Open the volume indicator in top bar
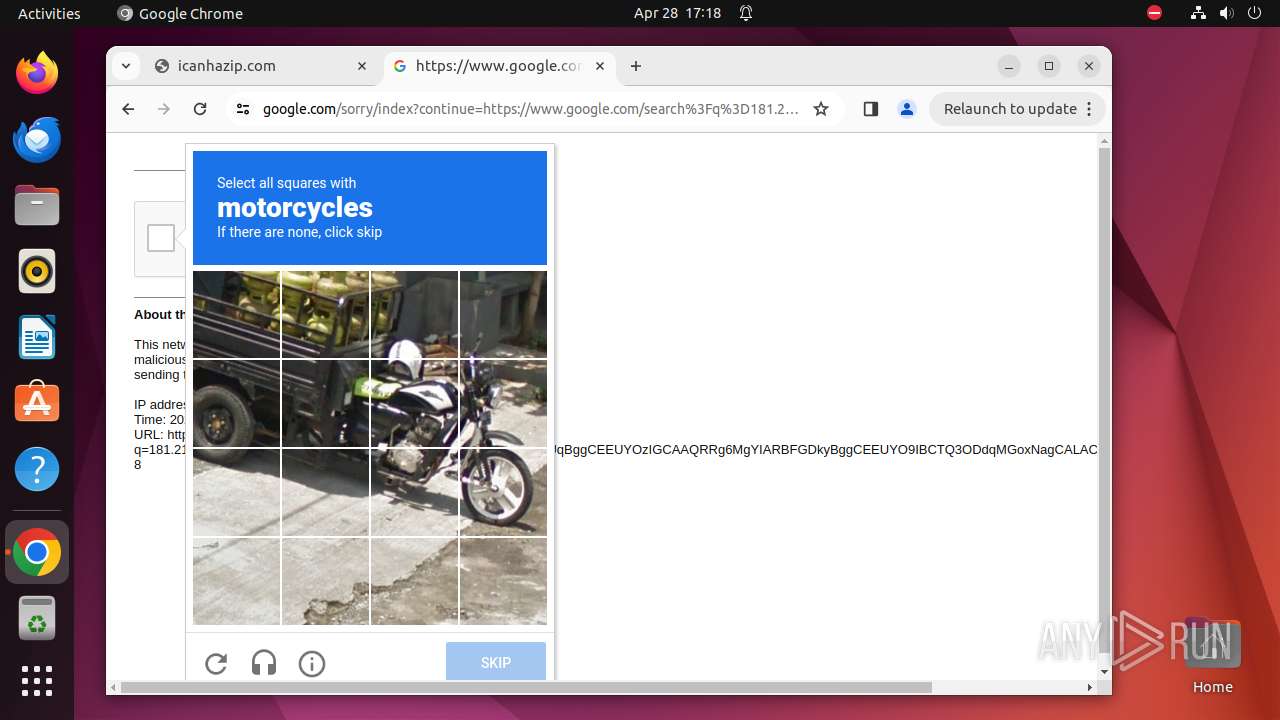Viewport: 1280px width, 720px height. tap(1226, 13)
